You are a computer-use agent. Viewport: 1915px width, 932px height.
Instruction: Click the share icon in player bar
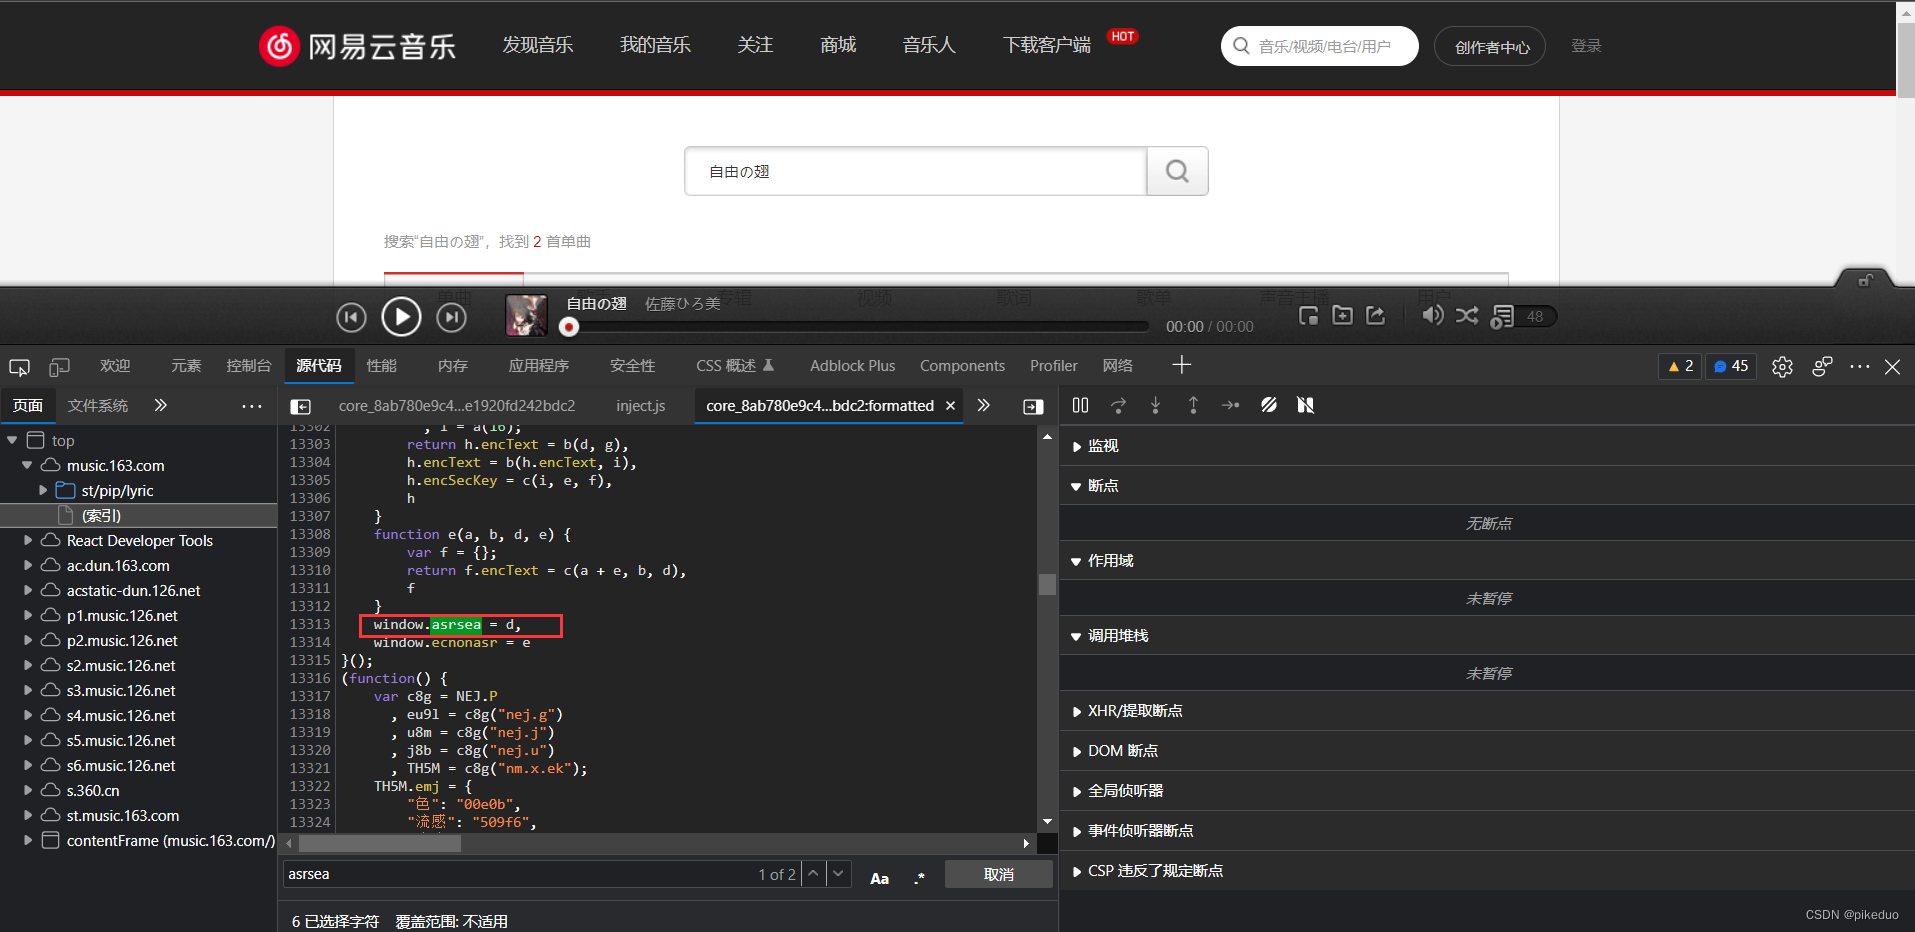tap(1376, 316)
